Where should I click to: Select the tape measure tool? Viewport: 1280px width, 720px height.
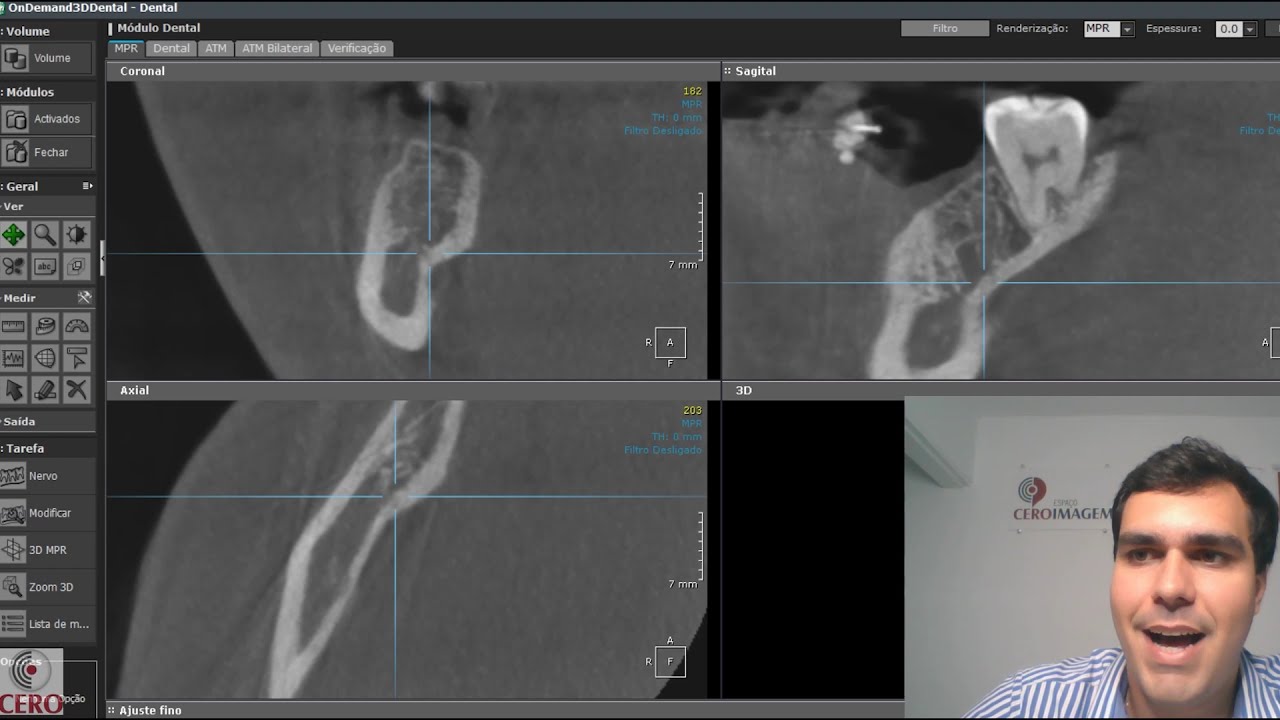45,326
